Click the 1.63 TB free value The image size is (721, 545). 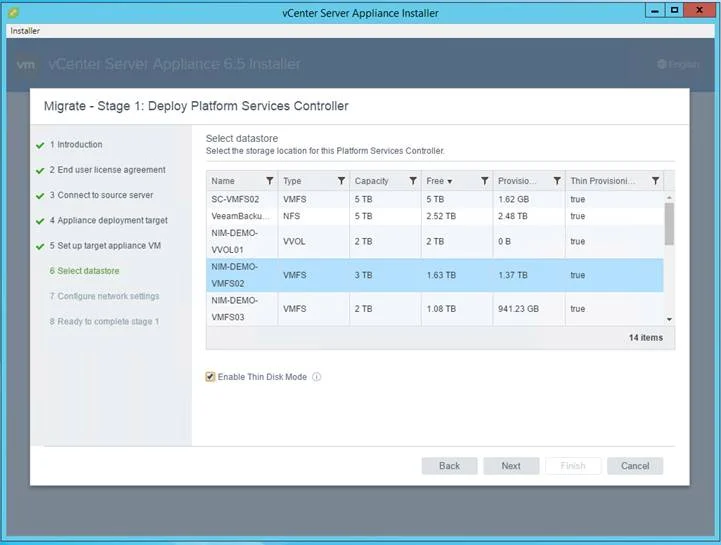tap(441, 275)
